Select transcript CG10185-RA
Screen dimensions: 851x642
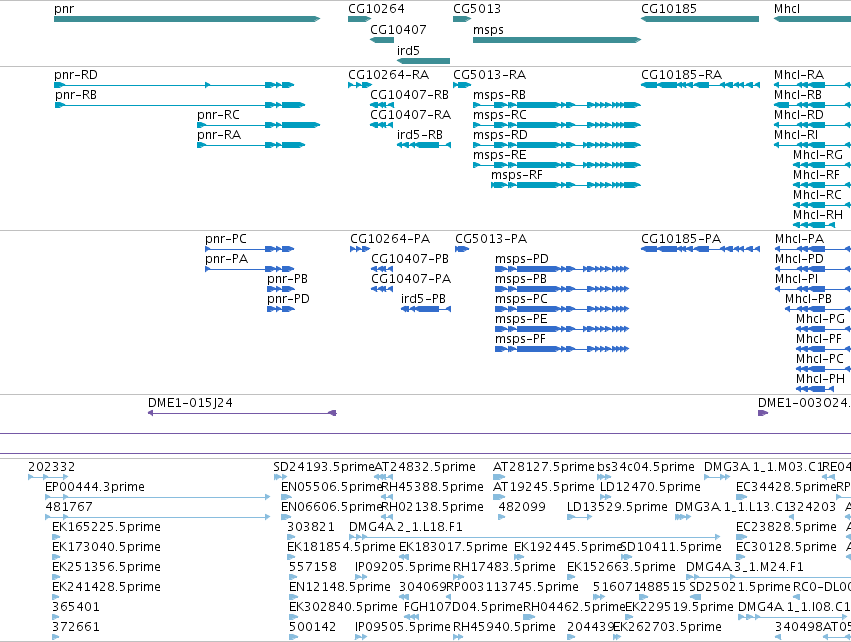(700, 85)
